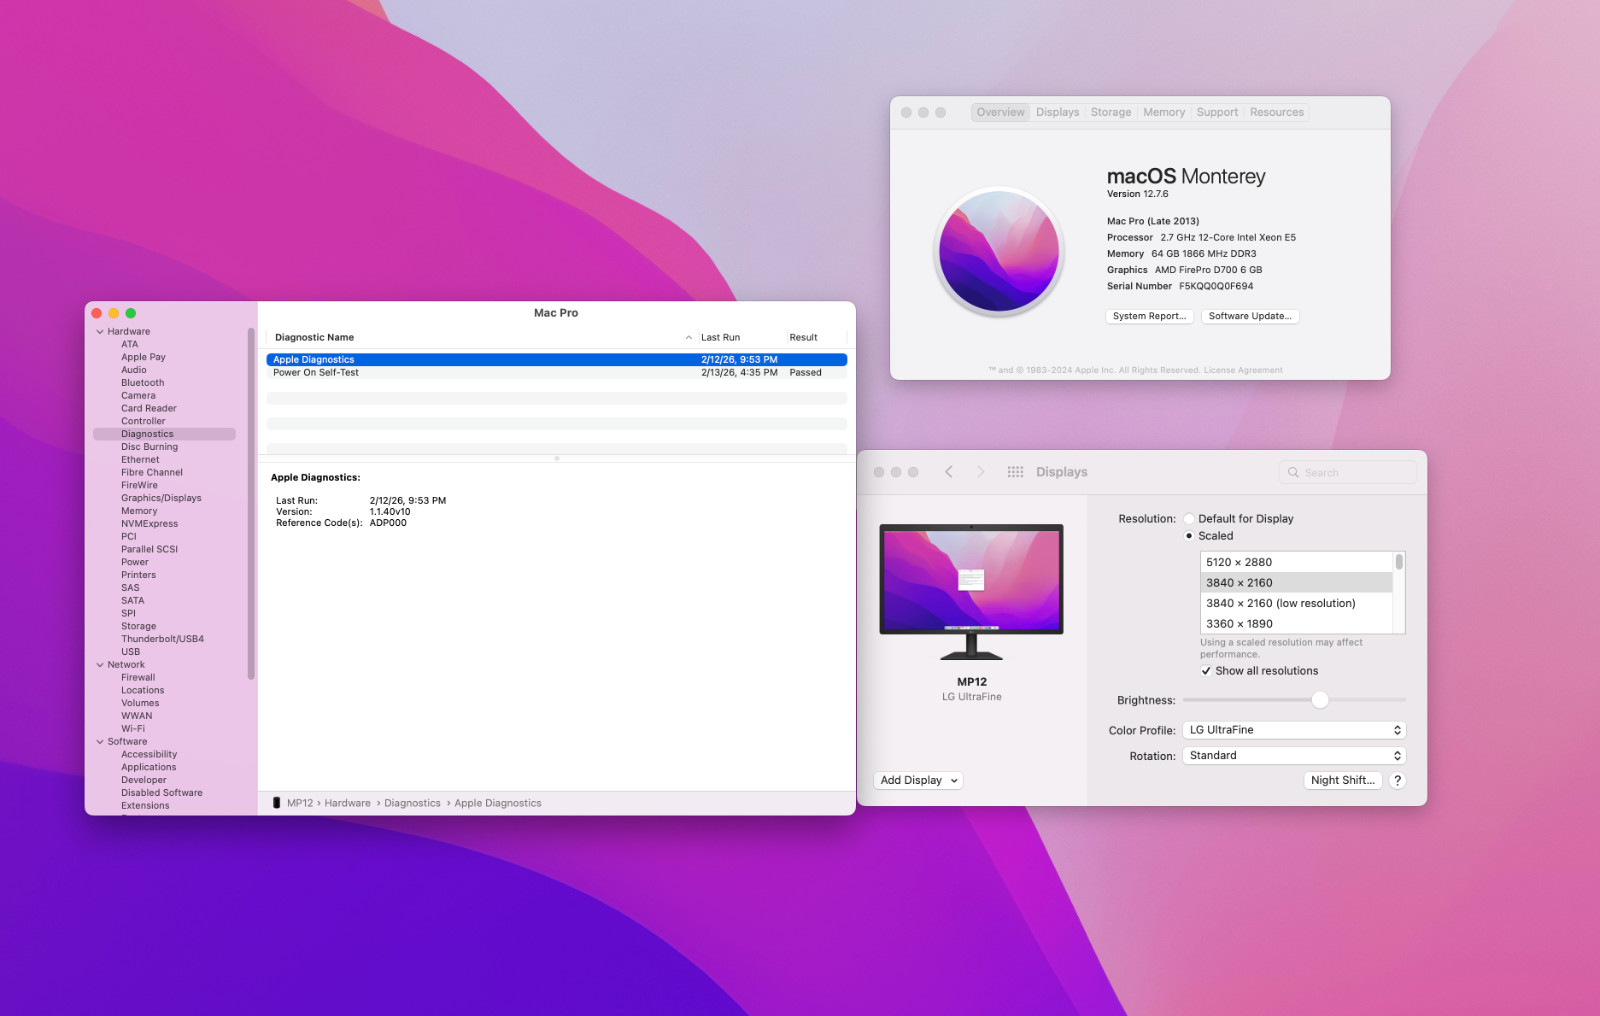Select 5120 × 2880 resolution
This screenshot has width=1600, height=1016.
1296,562
